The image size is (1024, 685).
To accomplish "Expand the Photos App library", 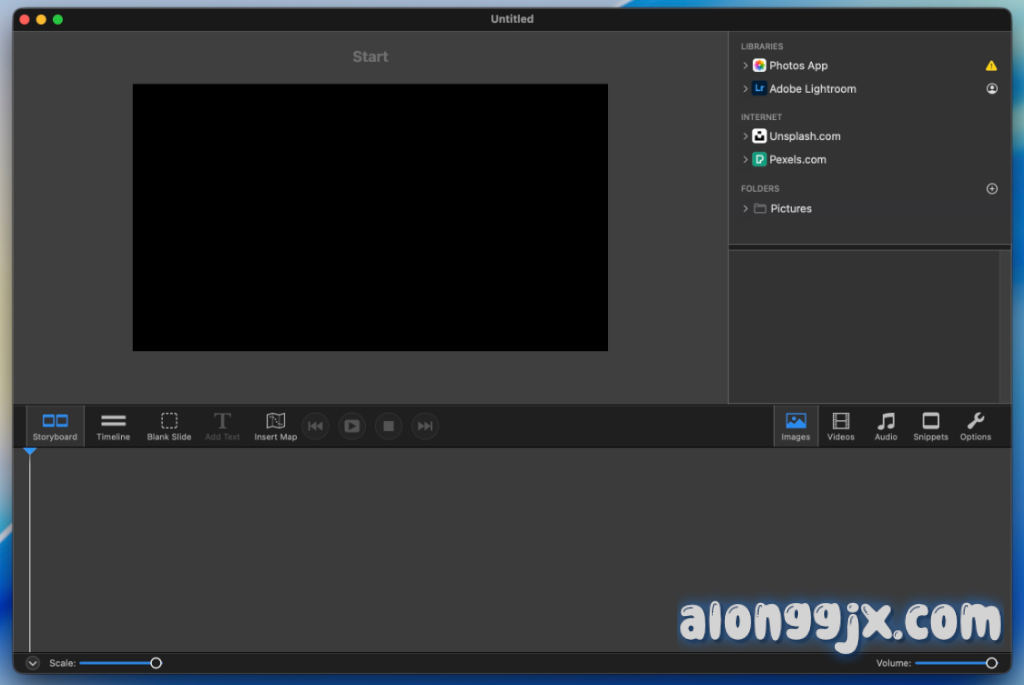I will (x=746, y=66).
